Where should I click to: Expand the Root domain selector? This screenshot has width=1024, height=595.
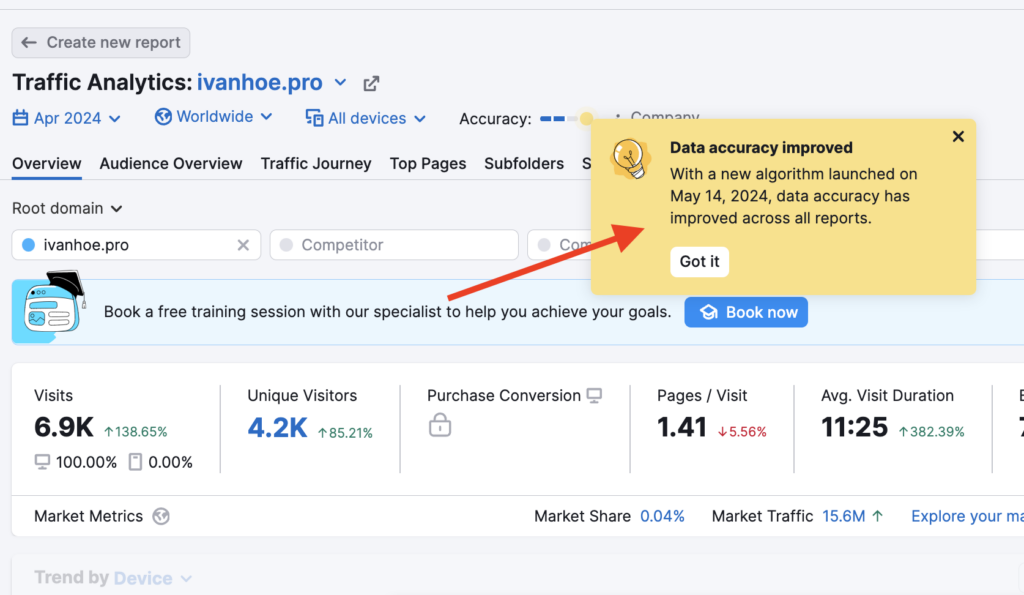pos(67,208)
